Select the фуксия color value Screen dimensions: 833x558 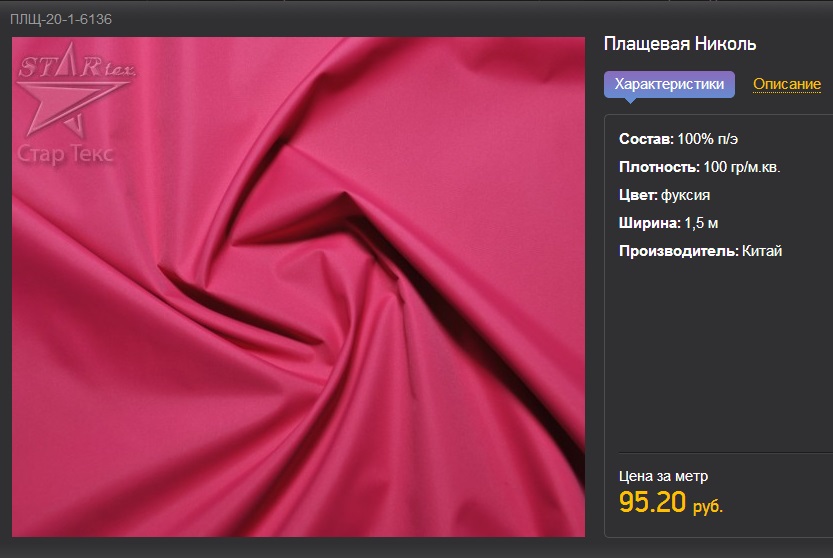coord(686,195)
